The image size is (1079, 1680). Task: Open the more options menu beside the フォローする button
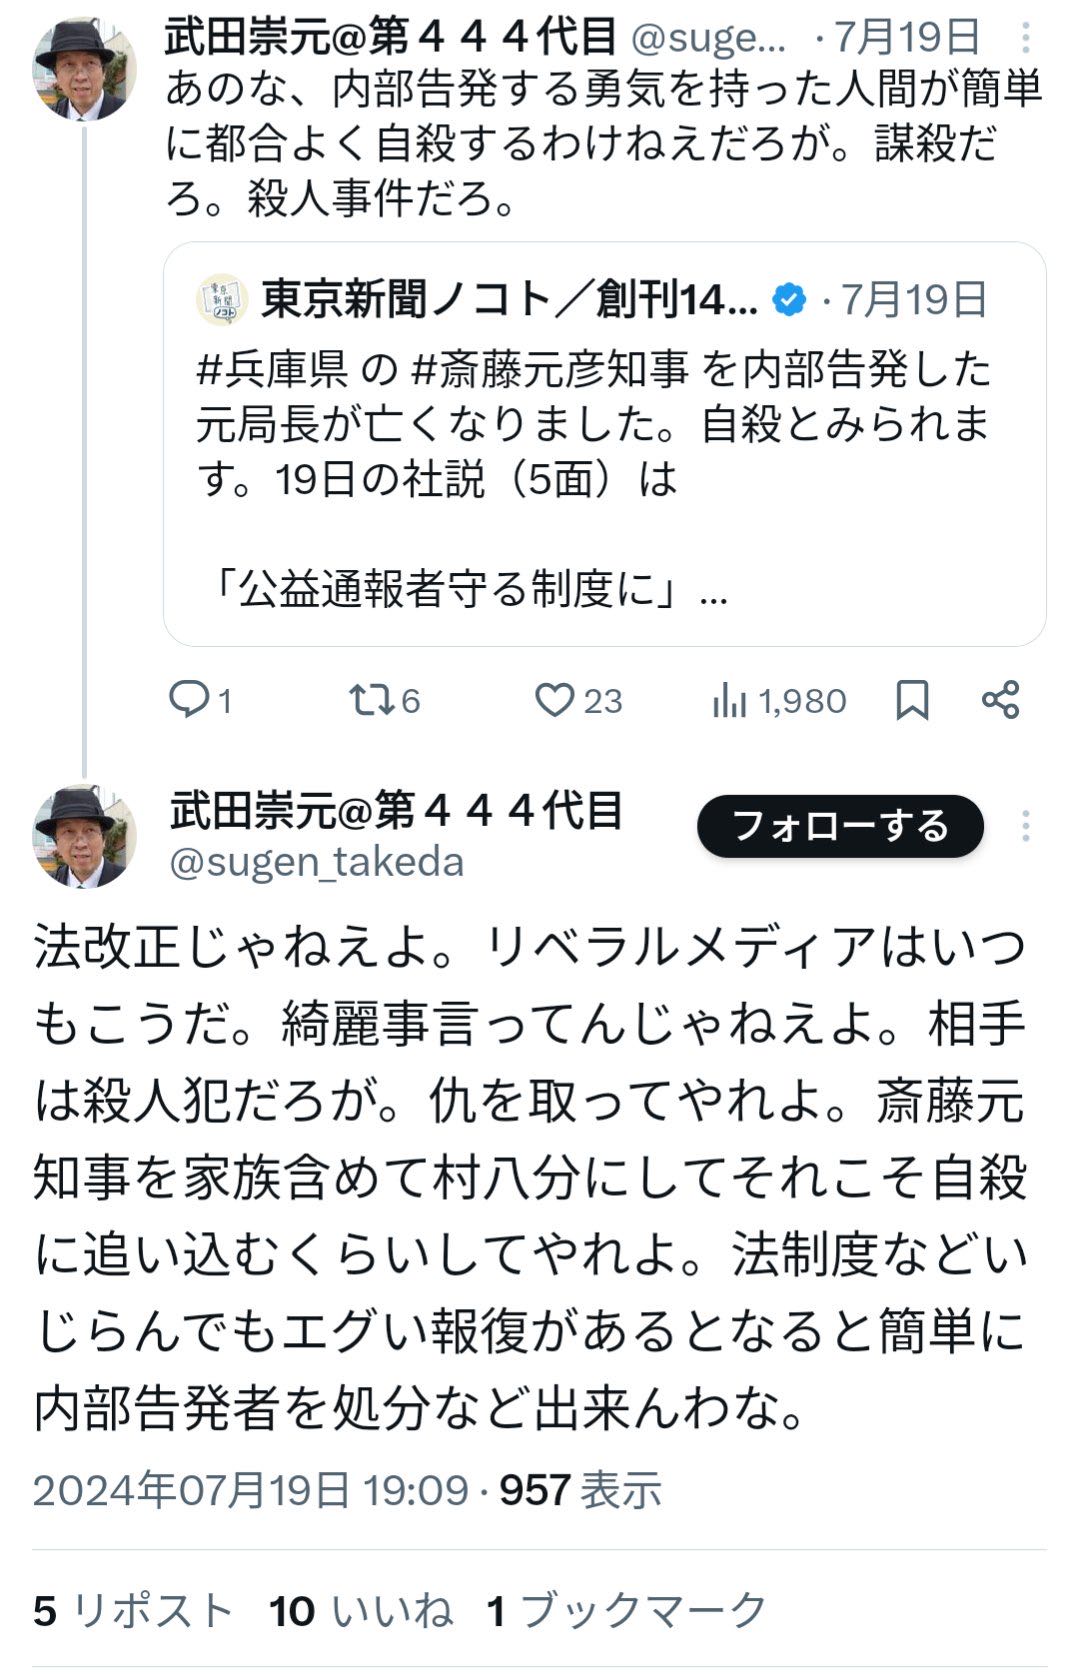(x=1026, y=826)
